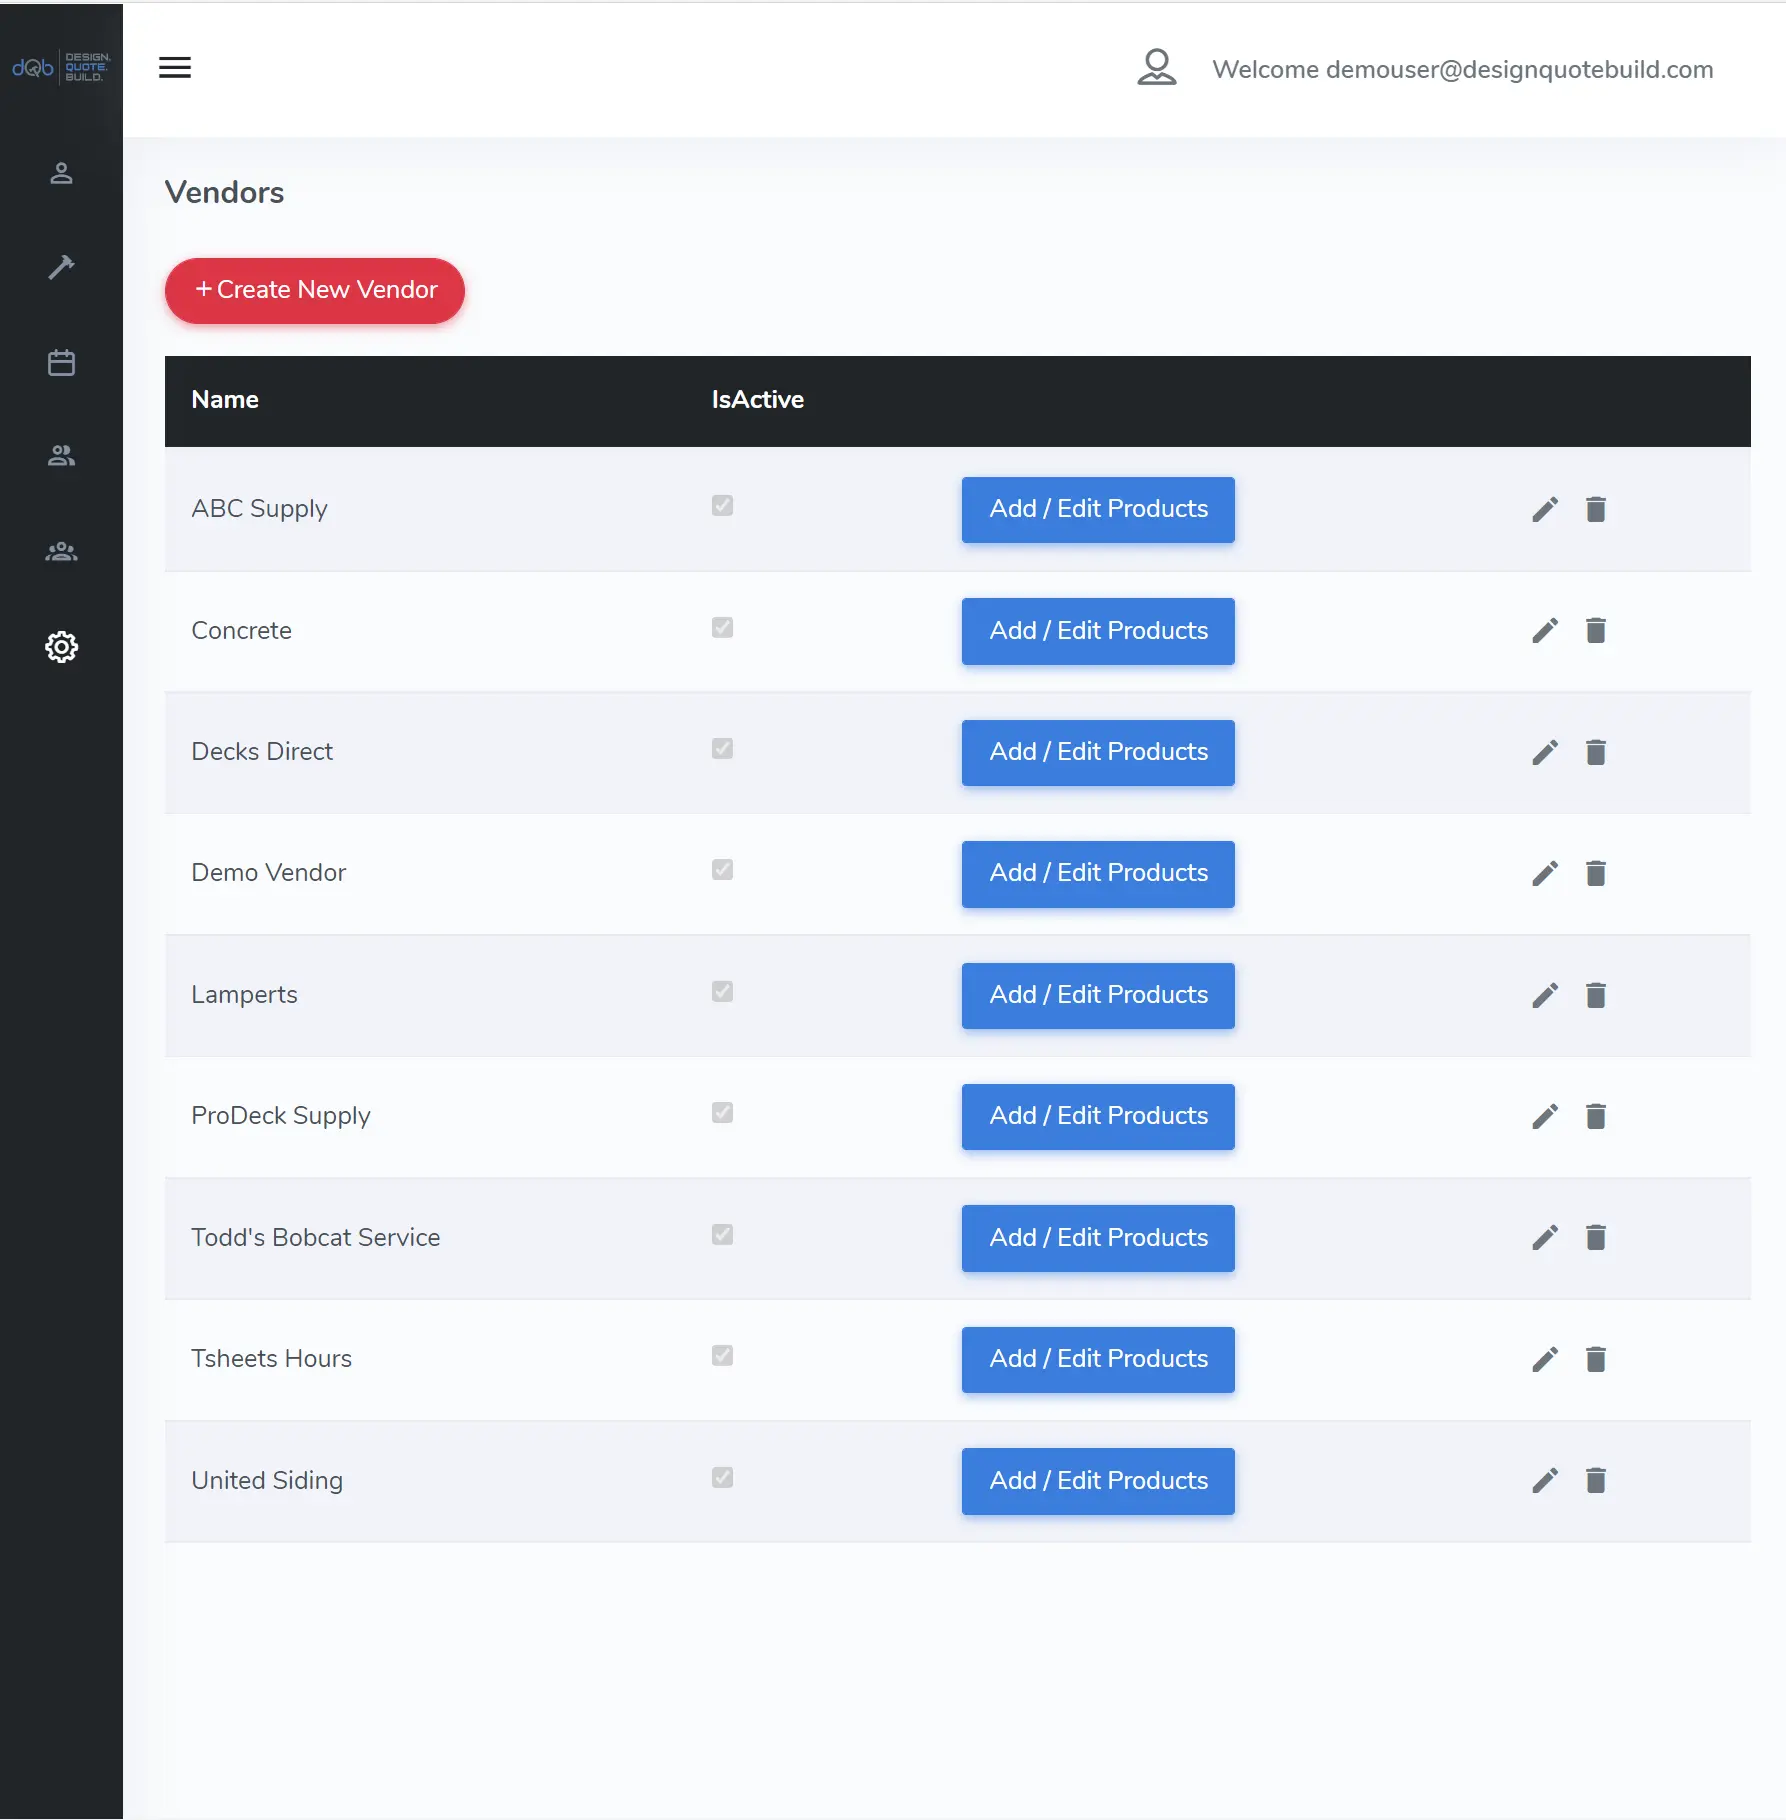
Task: Click the Vendors page heading
Action: click(x=224, y=192)
